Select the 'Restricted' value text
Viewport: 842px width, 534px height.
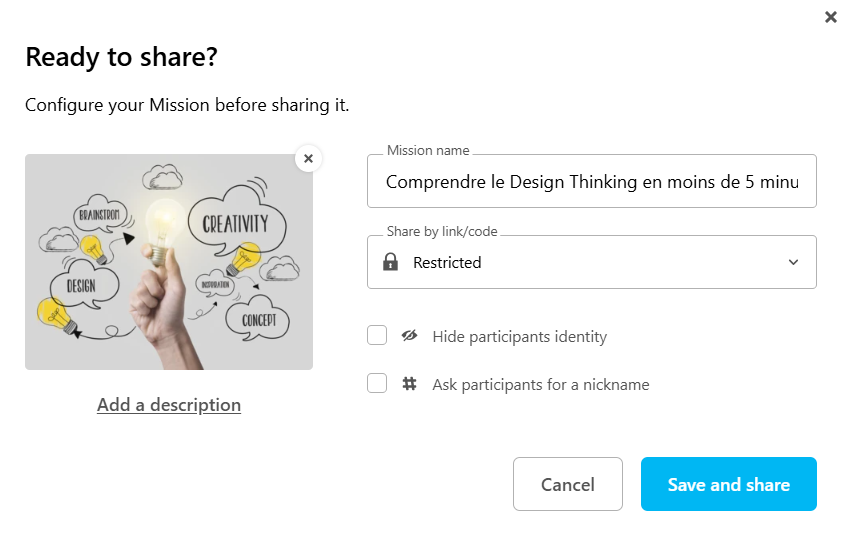[x=447, y=262]
